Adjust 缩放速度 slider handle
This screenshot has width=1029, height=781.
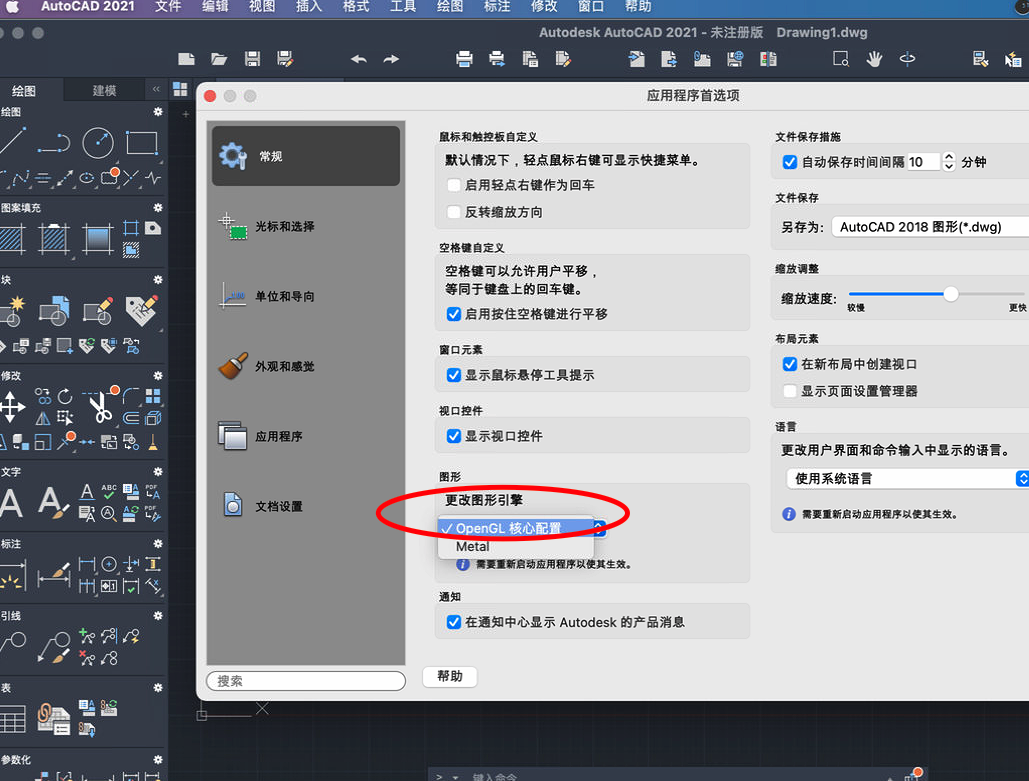pyautogui.click(x=950, y=294)
